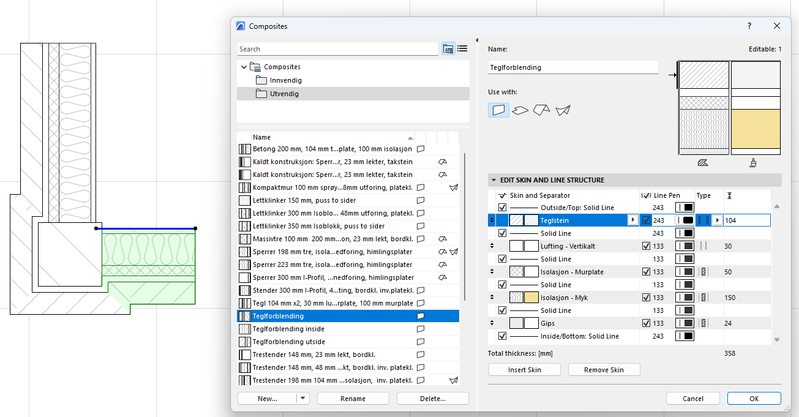The height and width of the screenshot is (417, 799).
Task: Click the Rename button
Action: 353,399
